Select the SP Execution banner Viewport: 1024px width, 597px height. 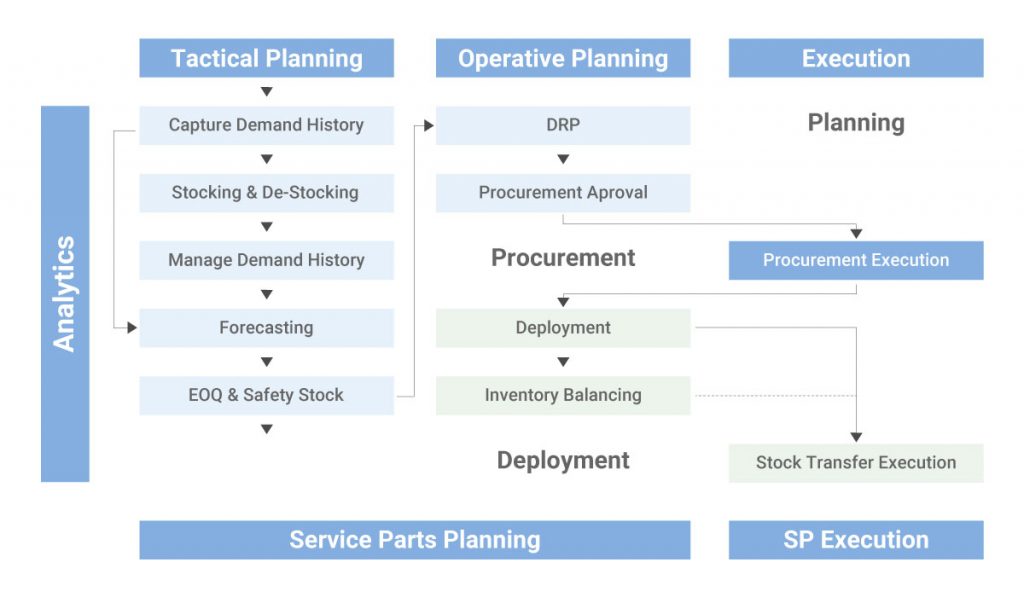(856, 540)
